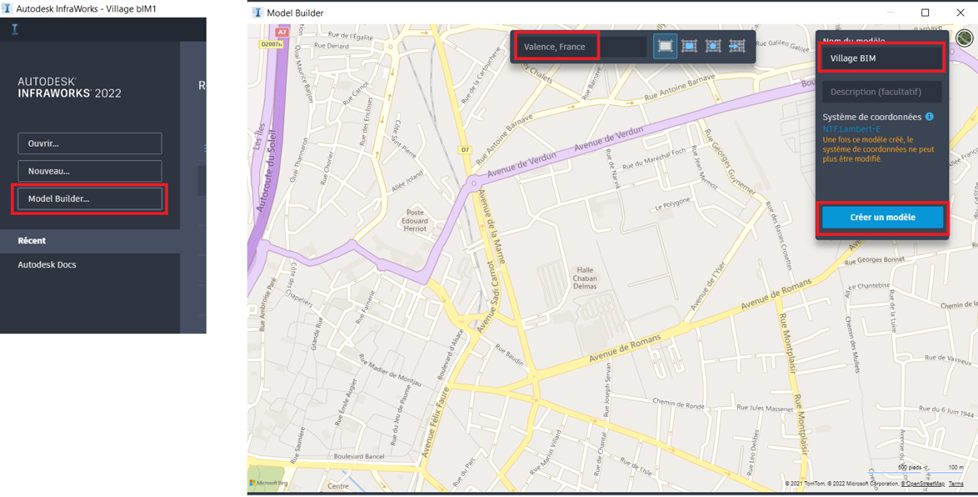Screen dimensions: 978x497
Task: Choose the second area selection tool
Action: click(689, 46)
